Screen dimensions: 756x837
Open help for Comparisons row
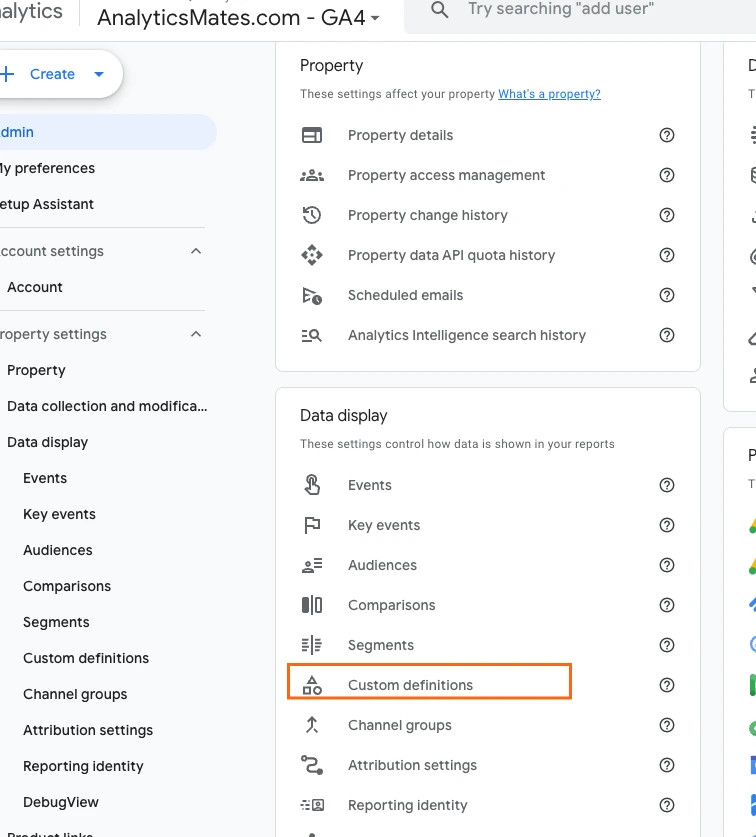(x=667, y=605)
